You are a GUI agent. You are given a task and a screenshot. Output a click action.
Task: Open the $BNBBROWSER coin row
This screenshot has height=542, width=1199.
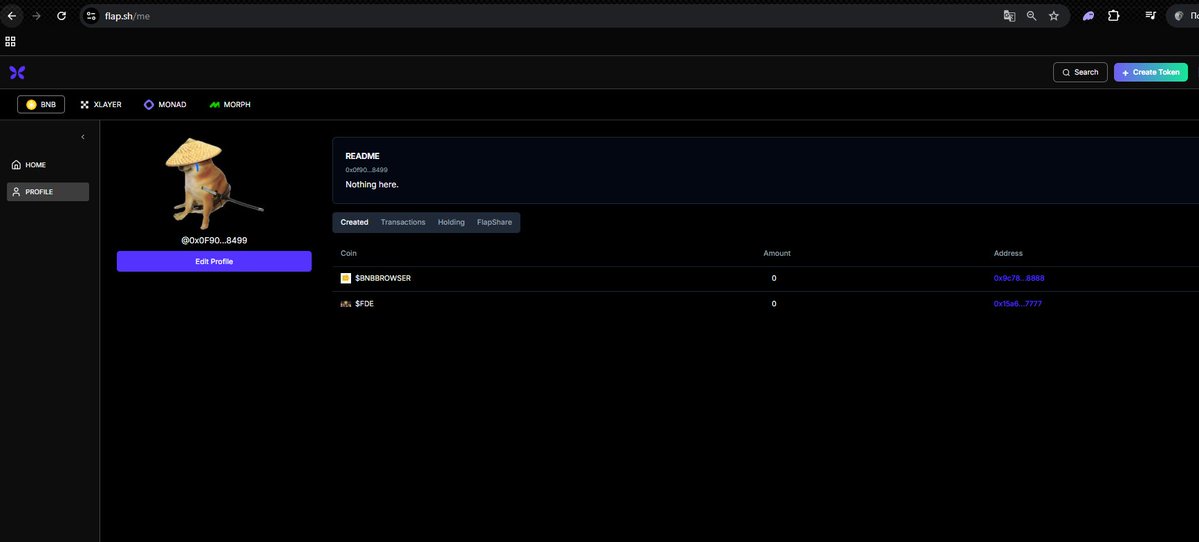pyautogui.click(x=765, y=278)
